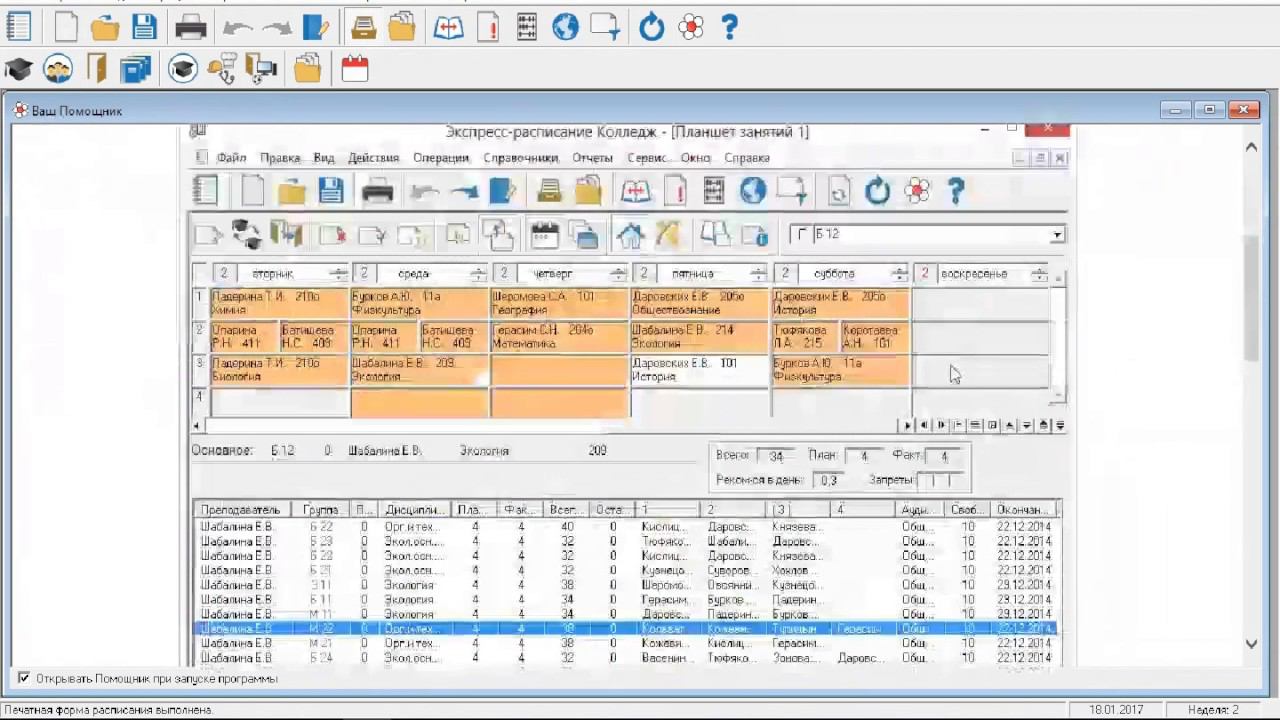Click the black graduation cap icon at far left
Image resolution: width=1280 pixels, height=720 pixels.
pos(19,69)
